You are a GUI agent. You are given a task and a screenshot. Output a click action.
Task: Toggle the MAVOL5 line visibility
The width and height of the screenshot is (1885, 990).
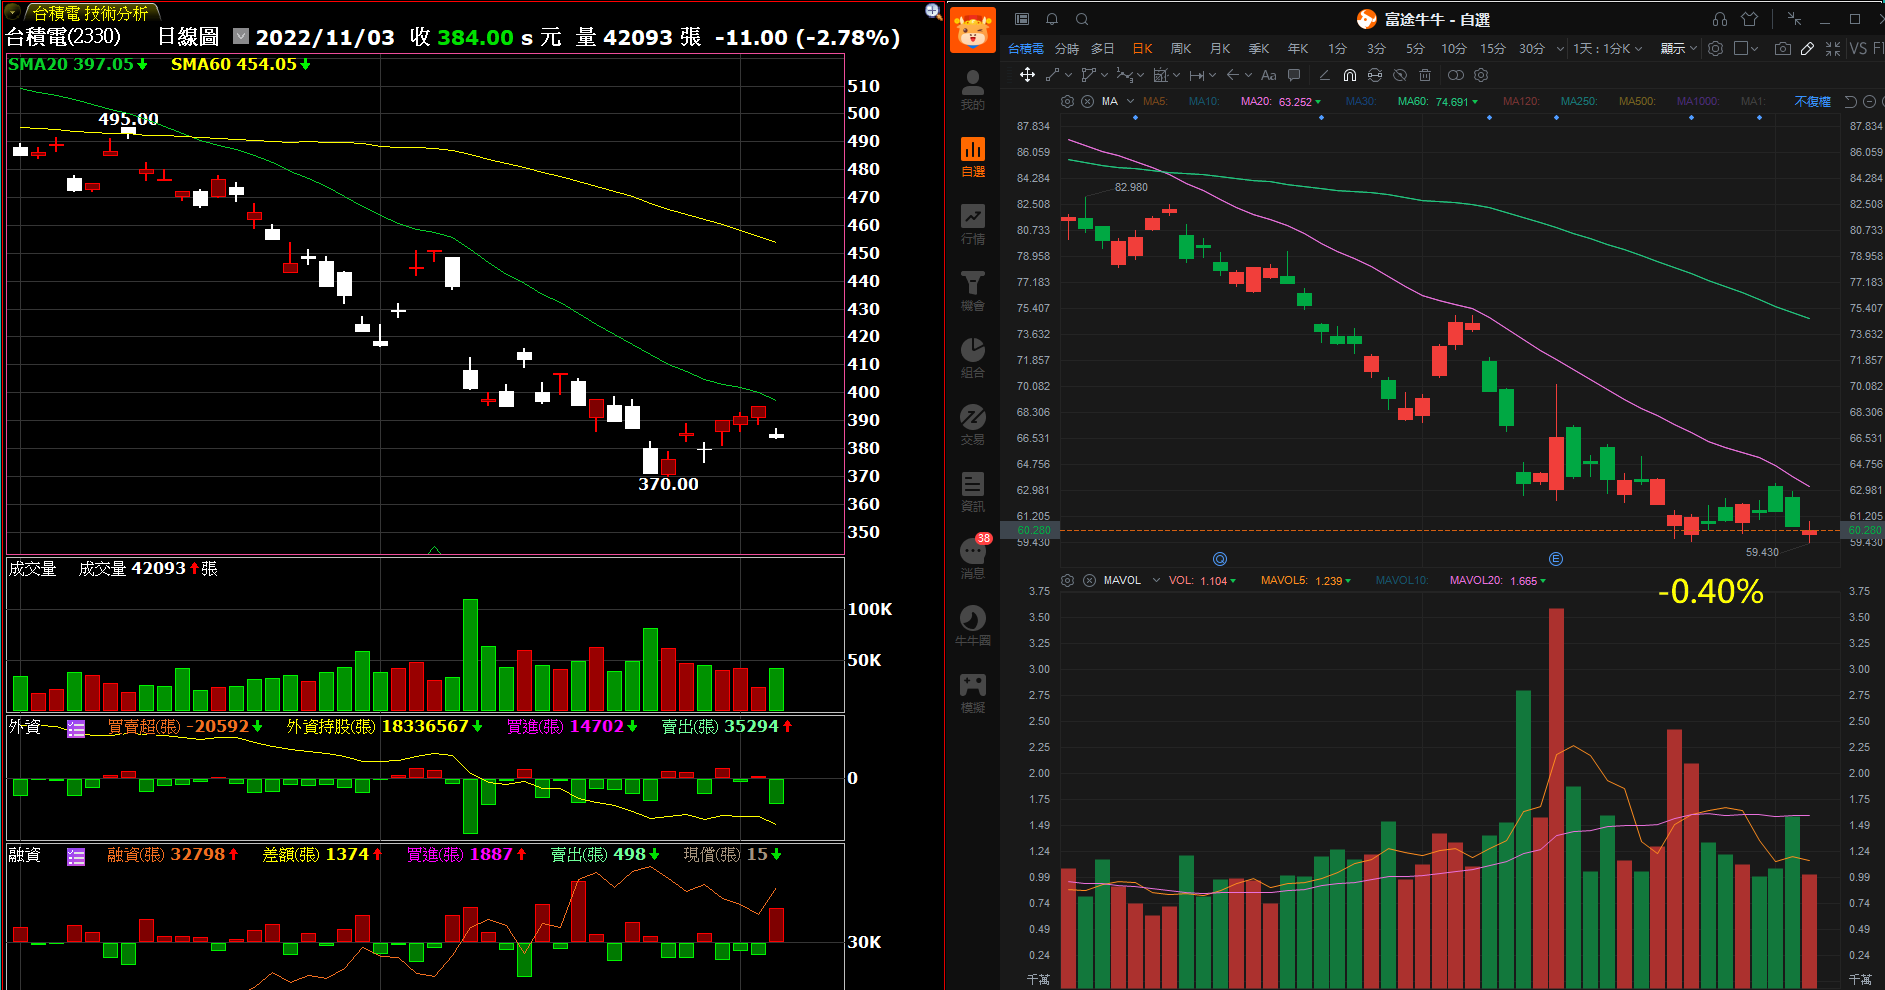1284,581
